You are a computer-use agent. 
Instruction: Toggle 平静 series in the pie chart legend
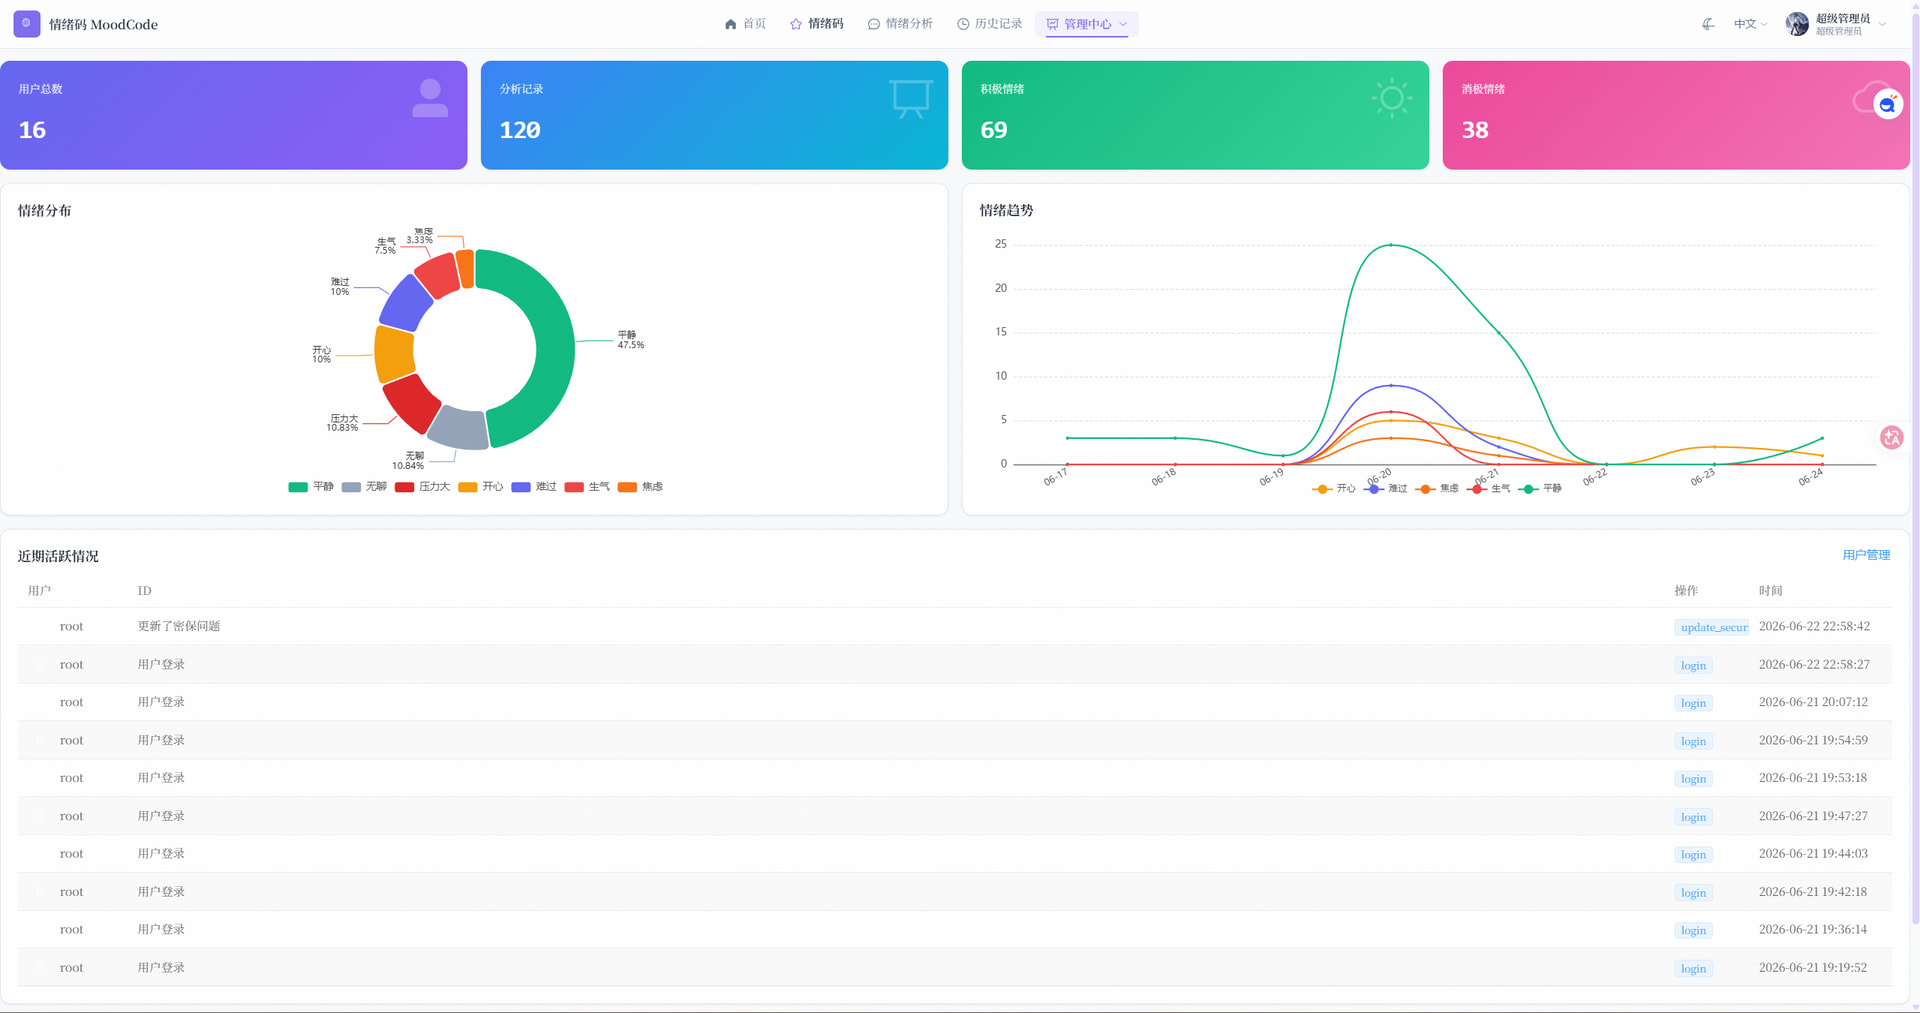point(311,487)
